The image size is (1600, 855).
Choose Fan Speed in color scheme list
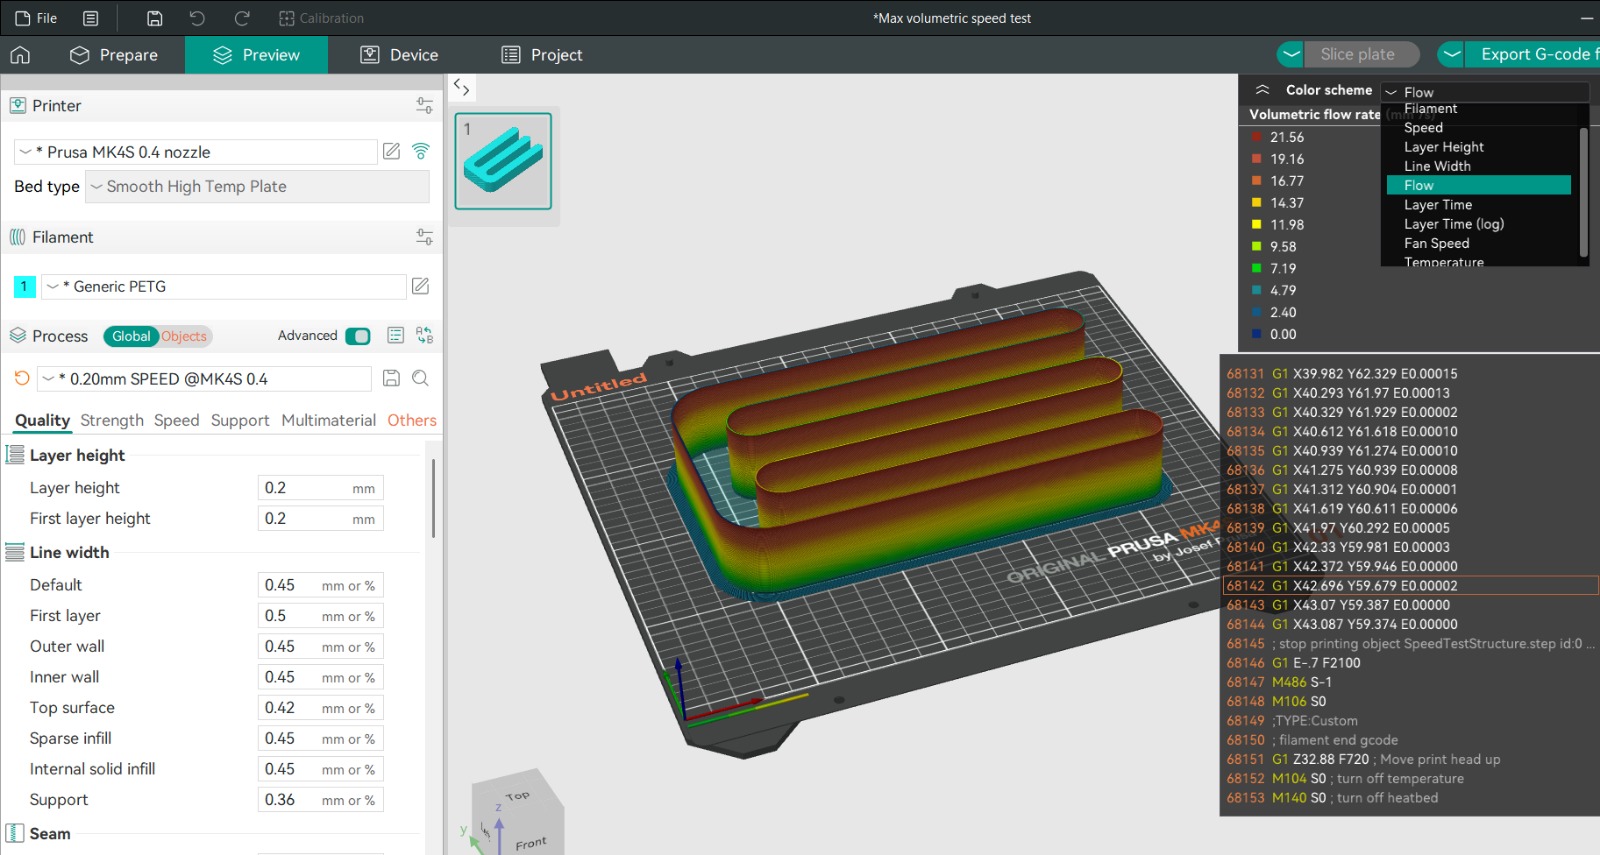point(1436,243)
